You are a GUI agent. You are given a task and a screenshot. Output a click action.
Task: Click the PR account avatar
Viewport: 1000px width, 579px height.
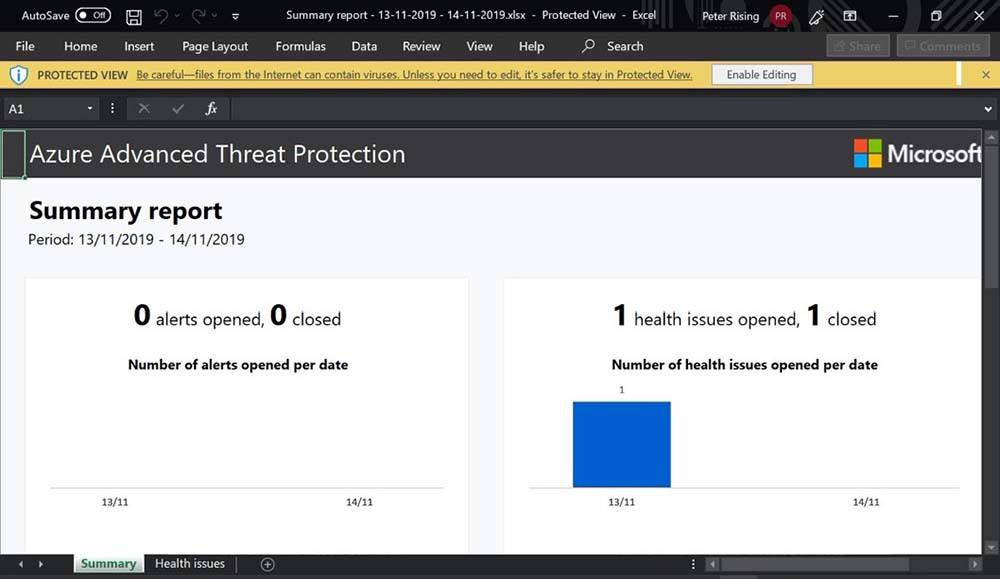pos(781,16)
